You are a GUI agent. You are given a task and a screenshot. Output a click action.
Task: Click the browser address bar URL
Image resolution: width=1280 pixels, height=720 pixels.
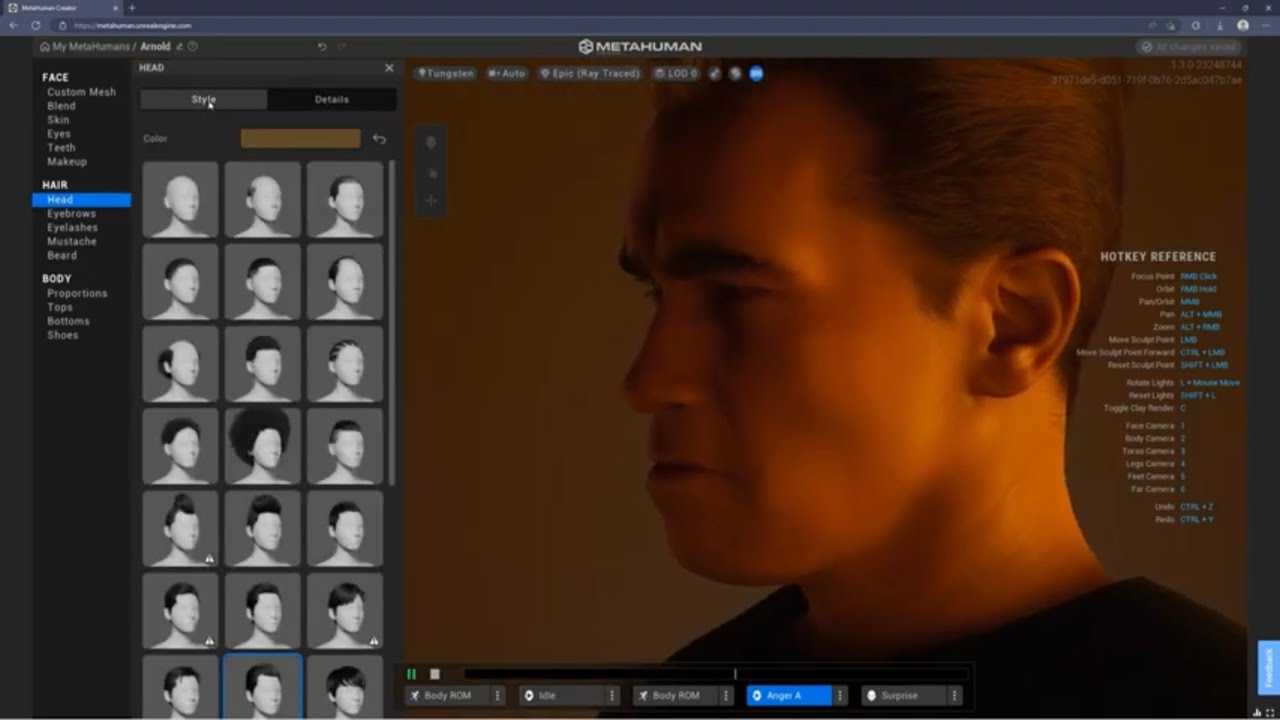coord(134,25)
